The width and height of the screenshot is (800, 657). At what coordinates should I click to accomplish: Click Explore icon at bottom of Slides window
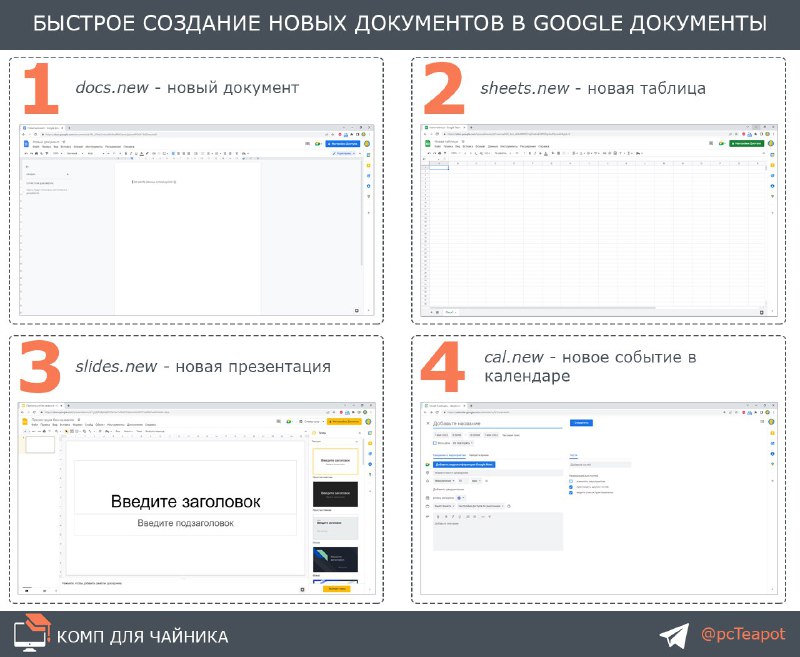point(302,589)
